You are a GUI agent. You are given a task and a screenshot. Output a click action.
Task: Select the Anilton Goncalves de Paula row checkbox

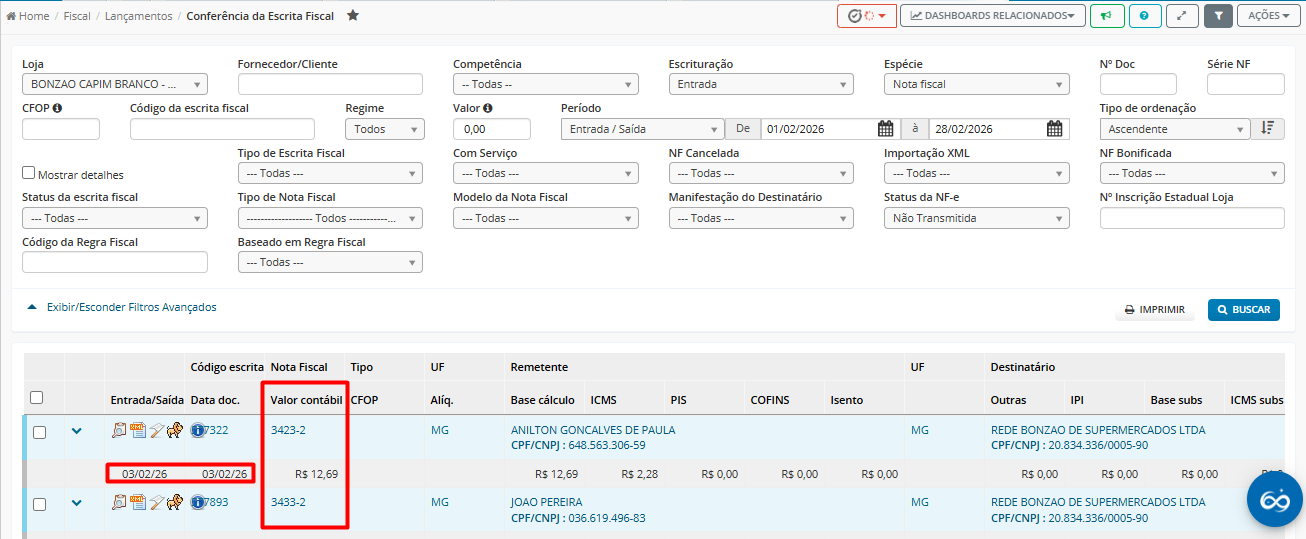point(40,433)
